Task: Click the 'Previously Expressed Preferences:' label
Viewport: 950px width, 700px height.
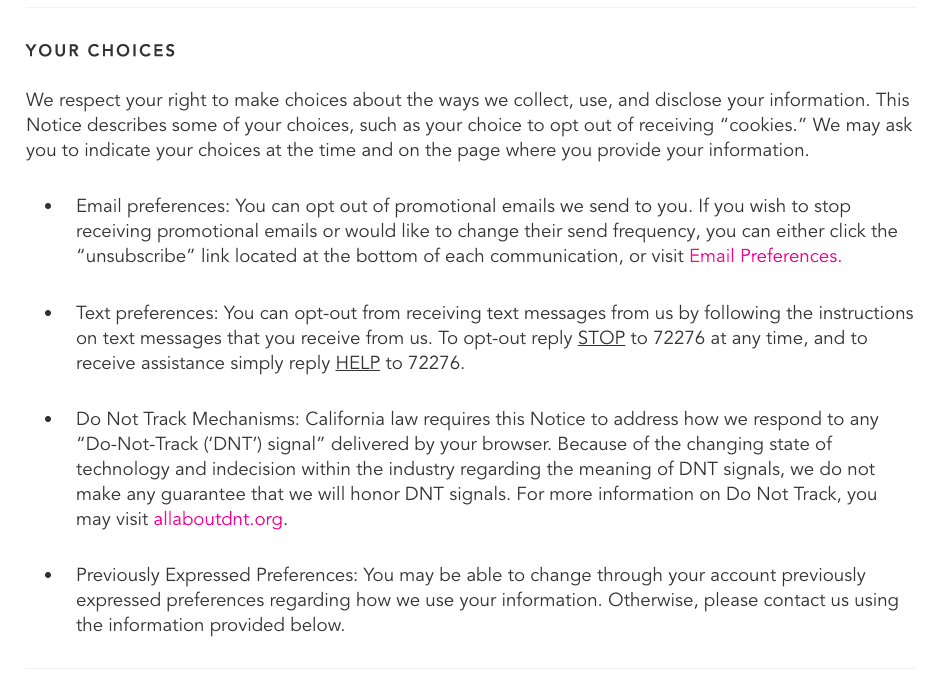Action: pos(217,575)
